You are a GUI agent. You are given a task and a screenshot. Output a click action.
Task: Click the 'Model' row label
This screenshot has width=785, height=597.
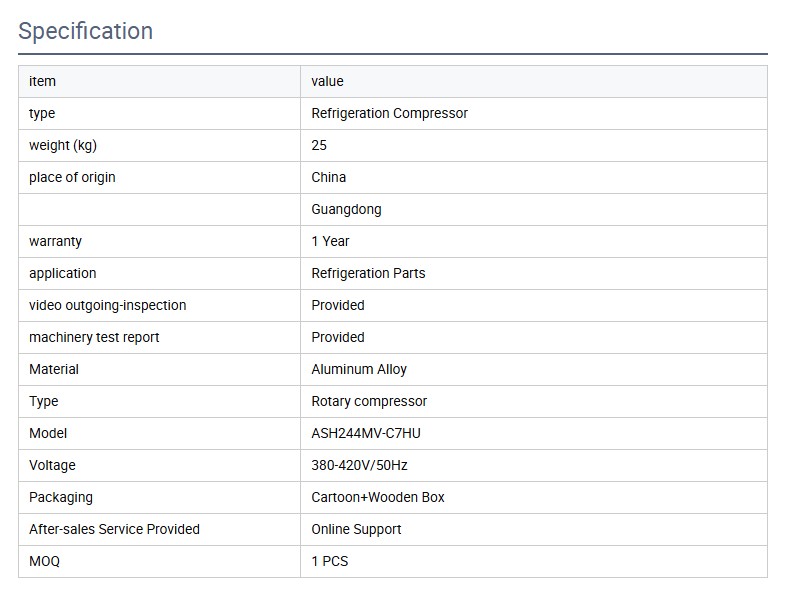coord(48,433)
